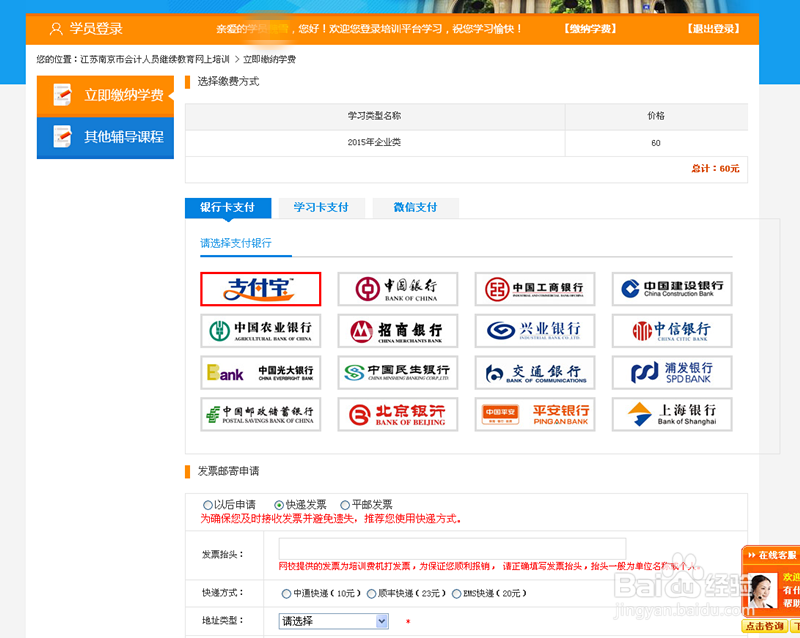The image size is (800, 638).
Task: Click the 退出登录 link in header
Action: [x=713, y=29]
